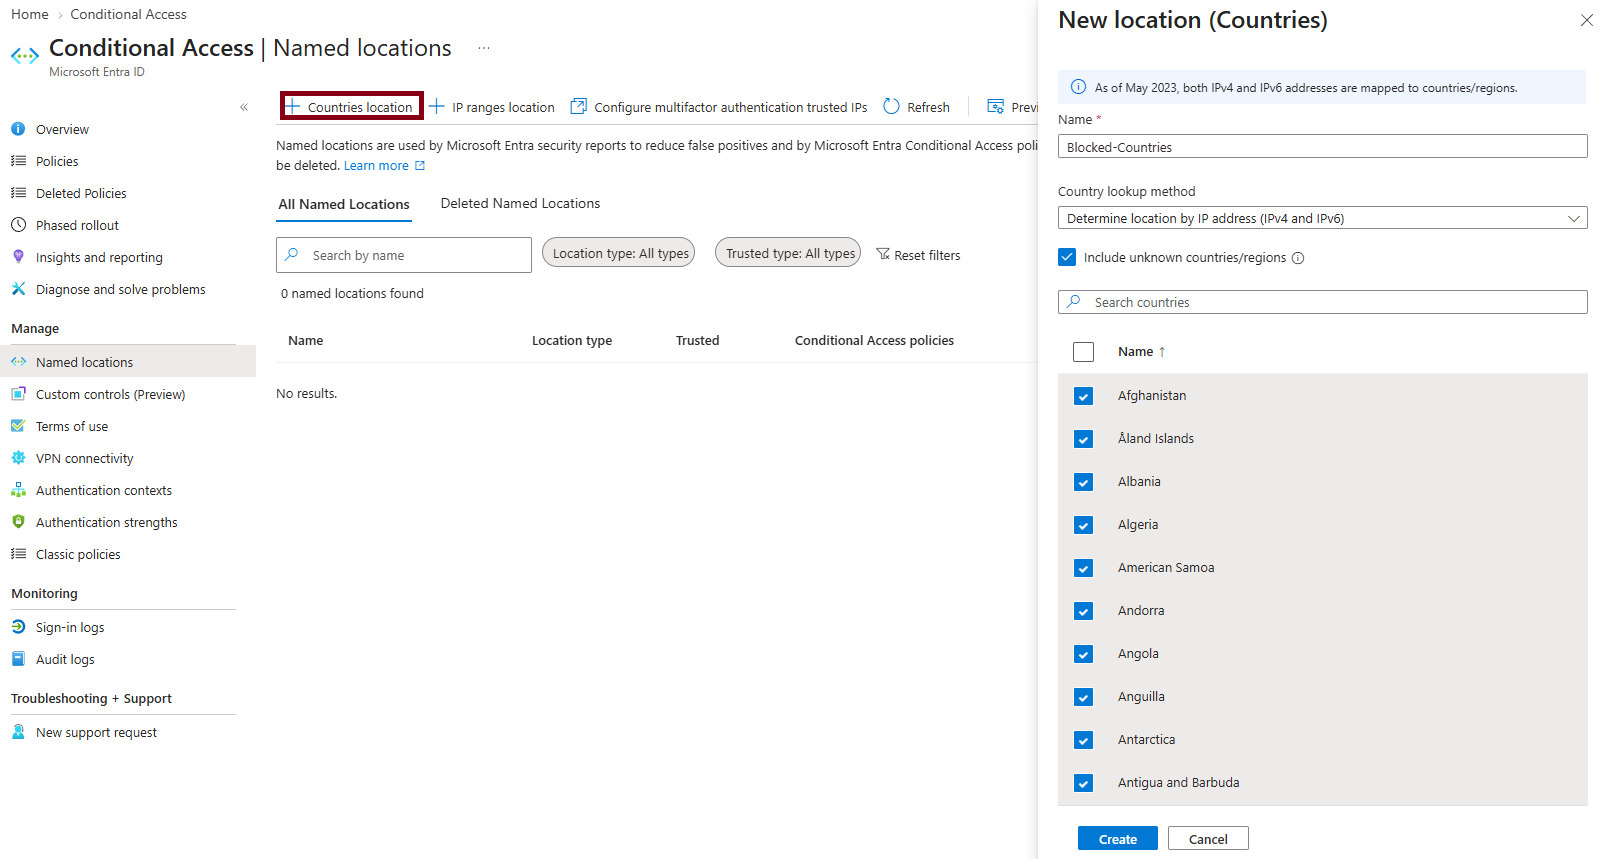The height and width of the screenshot is (859, 1601).
Task: Click the Conditional Access header logo icon
Action: [x=25, y=56]
